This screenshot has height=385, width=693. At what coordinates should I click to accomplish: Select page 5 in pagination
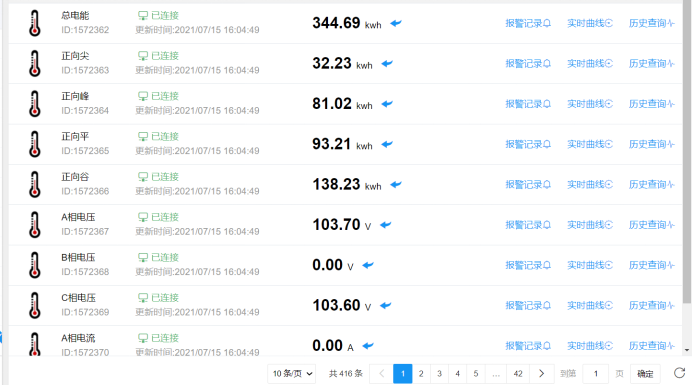476,374
